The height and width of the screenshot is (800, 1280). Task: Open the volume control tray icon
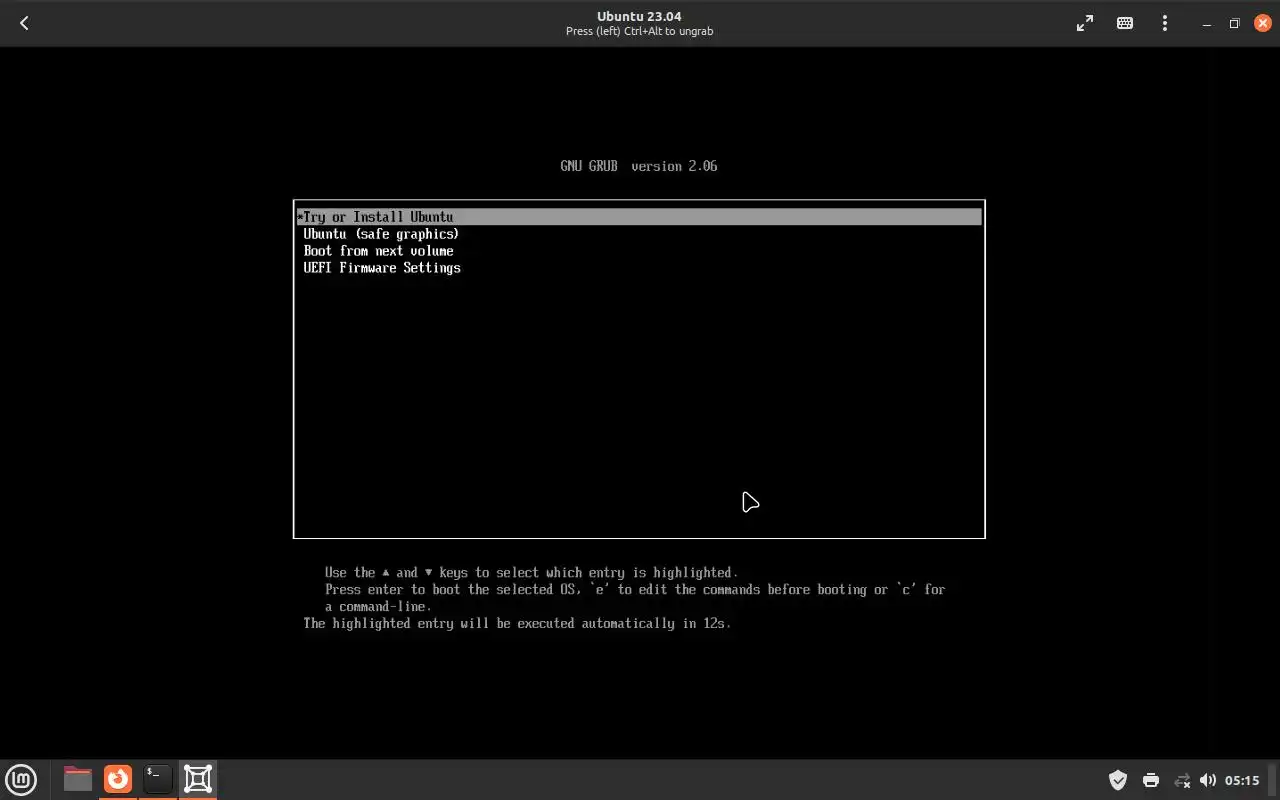1208,780
